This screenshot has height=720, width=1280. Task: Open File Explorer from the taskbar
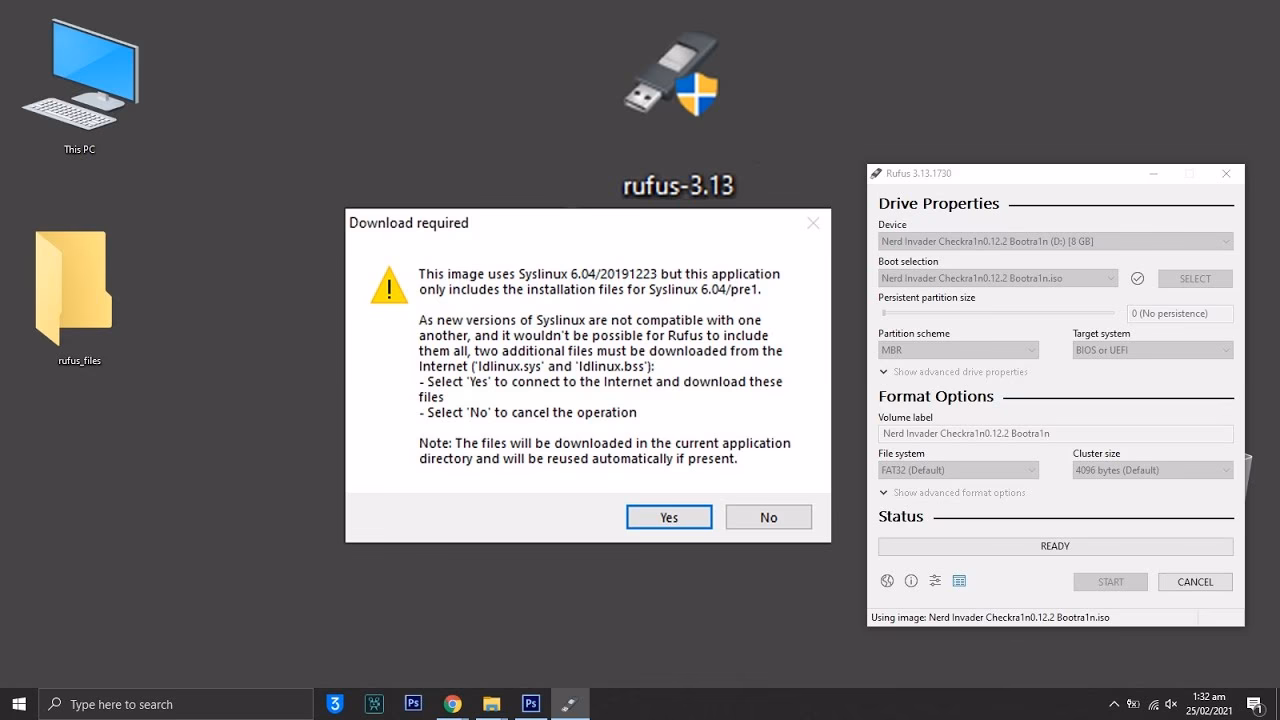(491, 704)
